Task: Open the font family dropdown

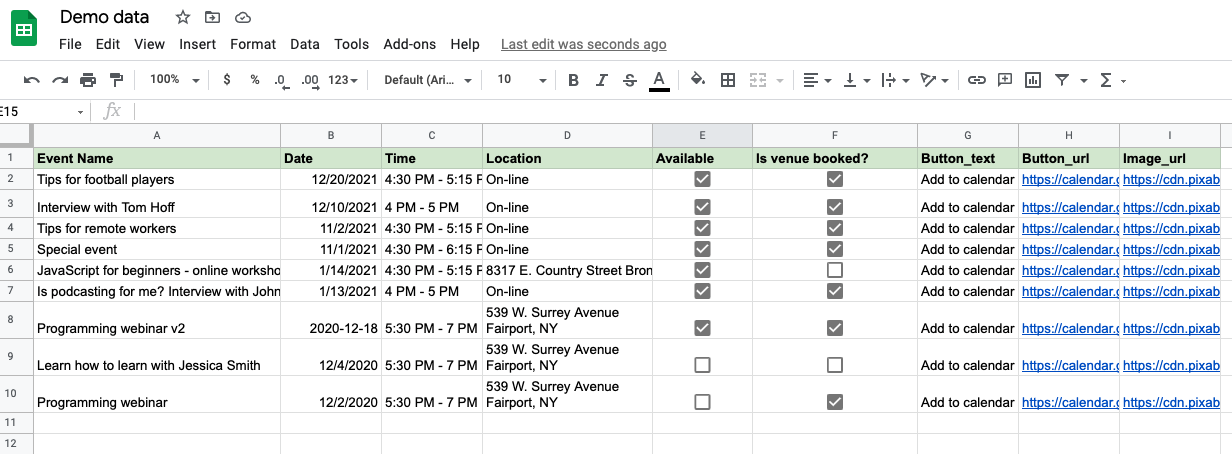Action: (x=428, y=80)
